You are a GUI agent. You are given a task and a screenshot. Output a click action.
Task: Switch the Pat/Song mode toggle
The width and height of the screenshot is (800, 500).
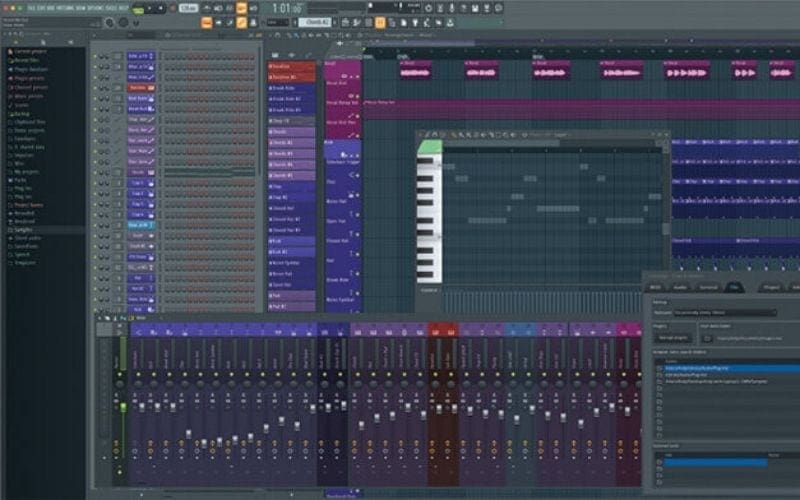pyautogui.click(x=138, y=9)
